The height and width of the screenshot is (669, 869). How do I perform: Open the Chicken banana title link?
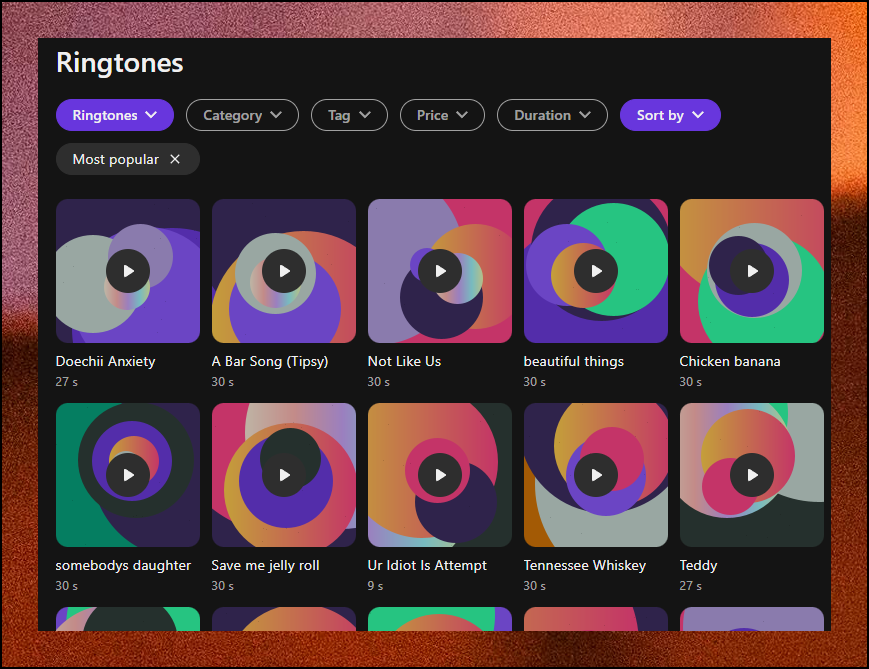(x=730, y=361)
